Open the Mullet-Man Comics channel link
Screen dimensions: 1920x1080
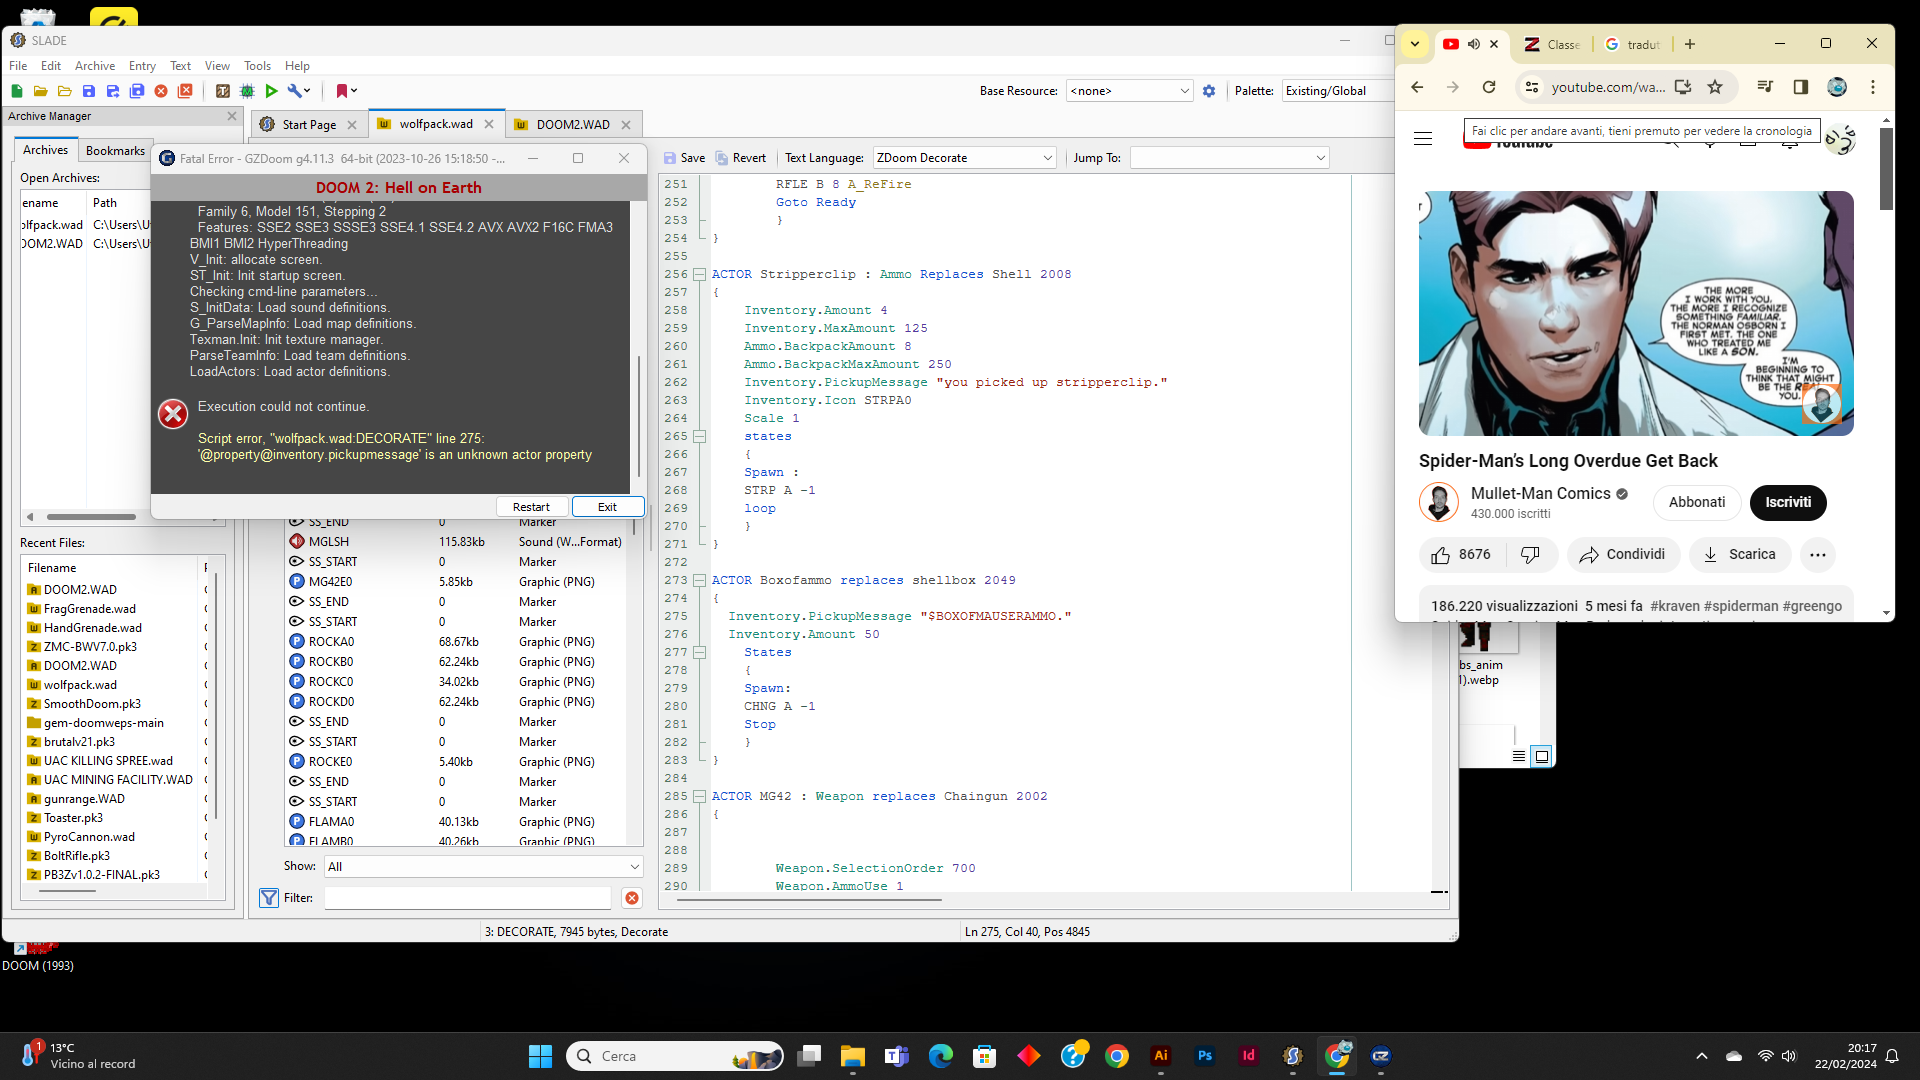(x=1541, y=494)
